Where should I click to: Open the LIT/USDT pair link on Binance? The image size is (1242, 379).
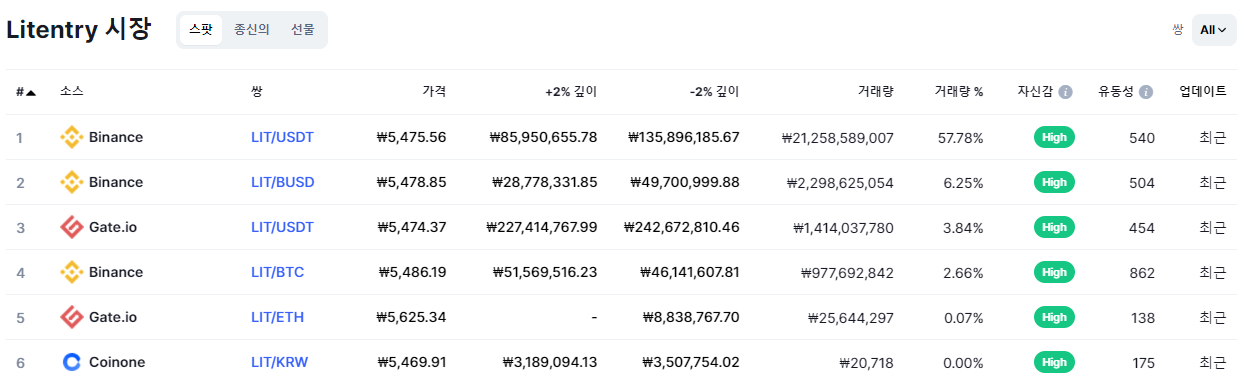tap(282, 137)
